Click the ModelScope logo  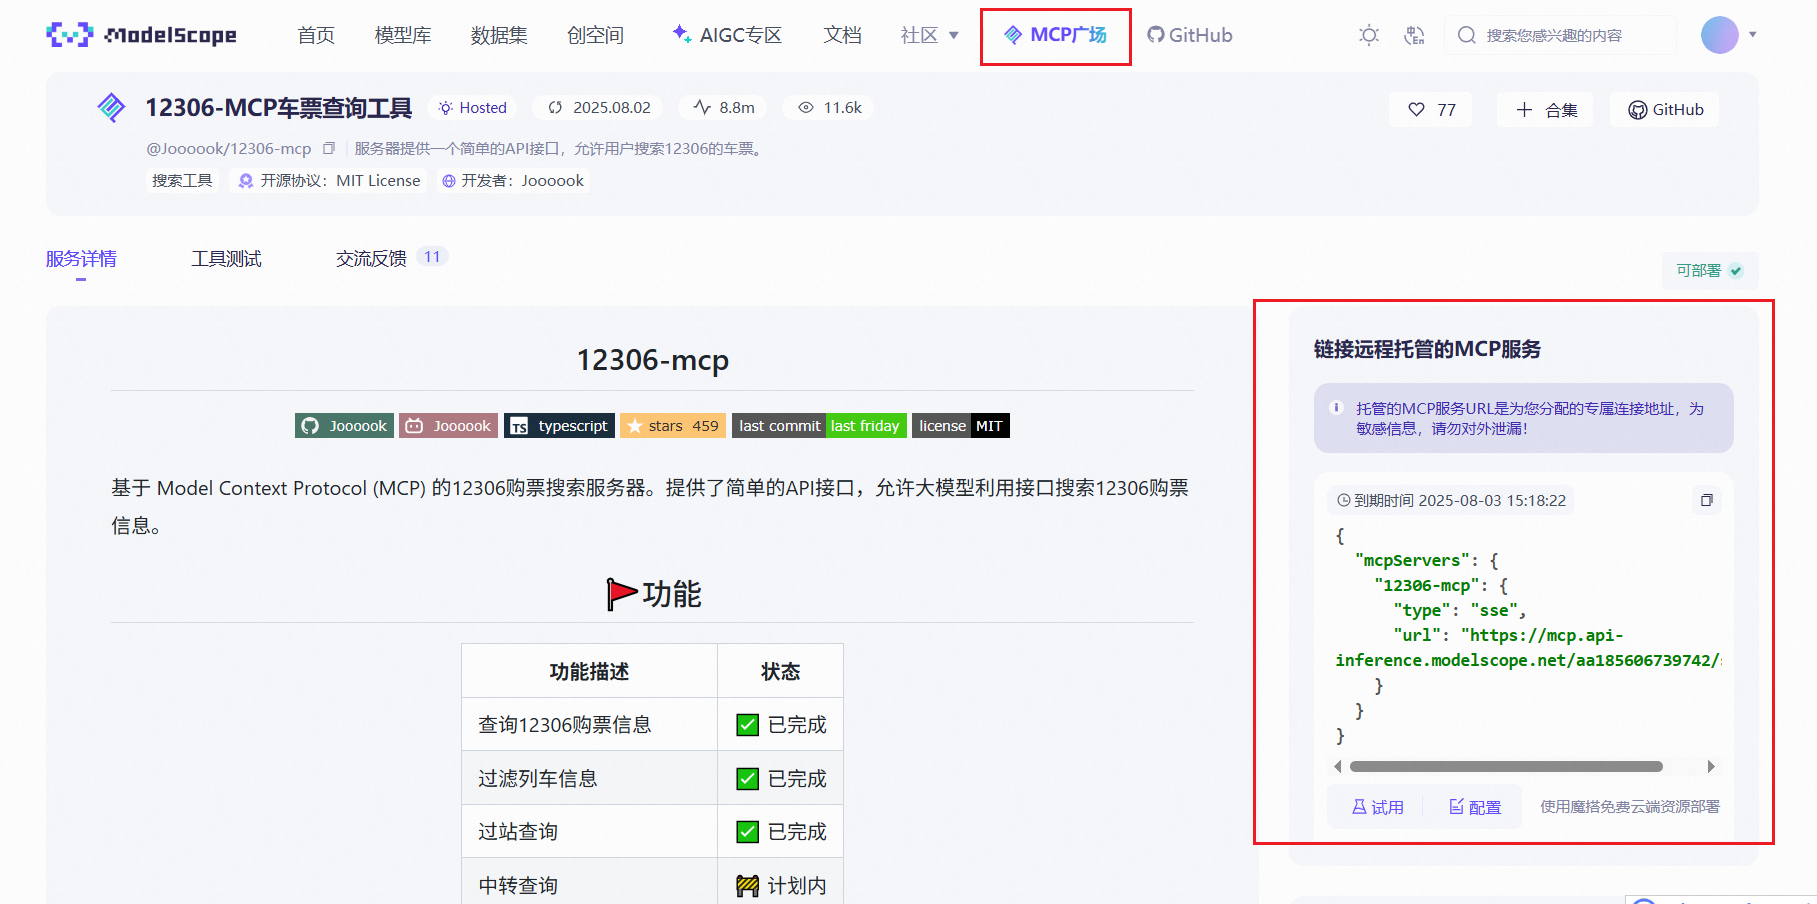tap(141, 35)
